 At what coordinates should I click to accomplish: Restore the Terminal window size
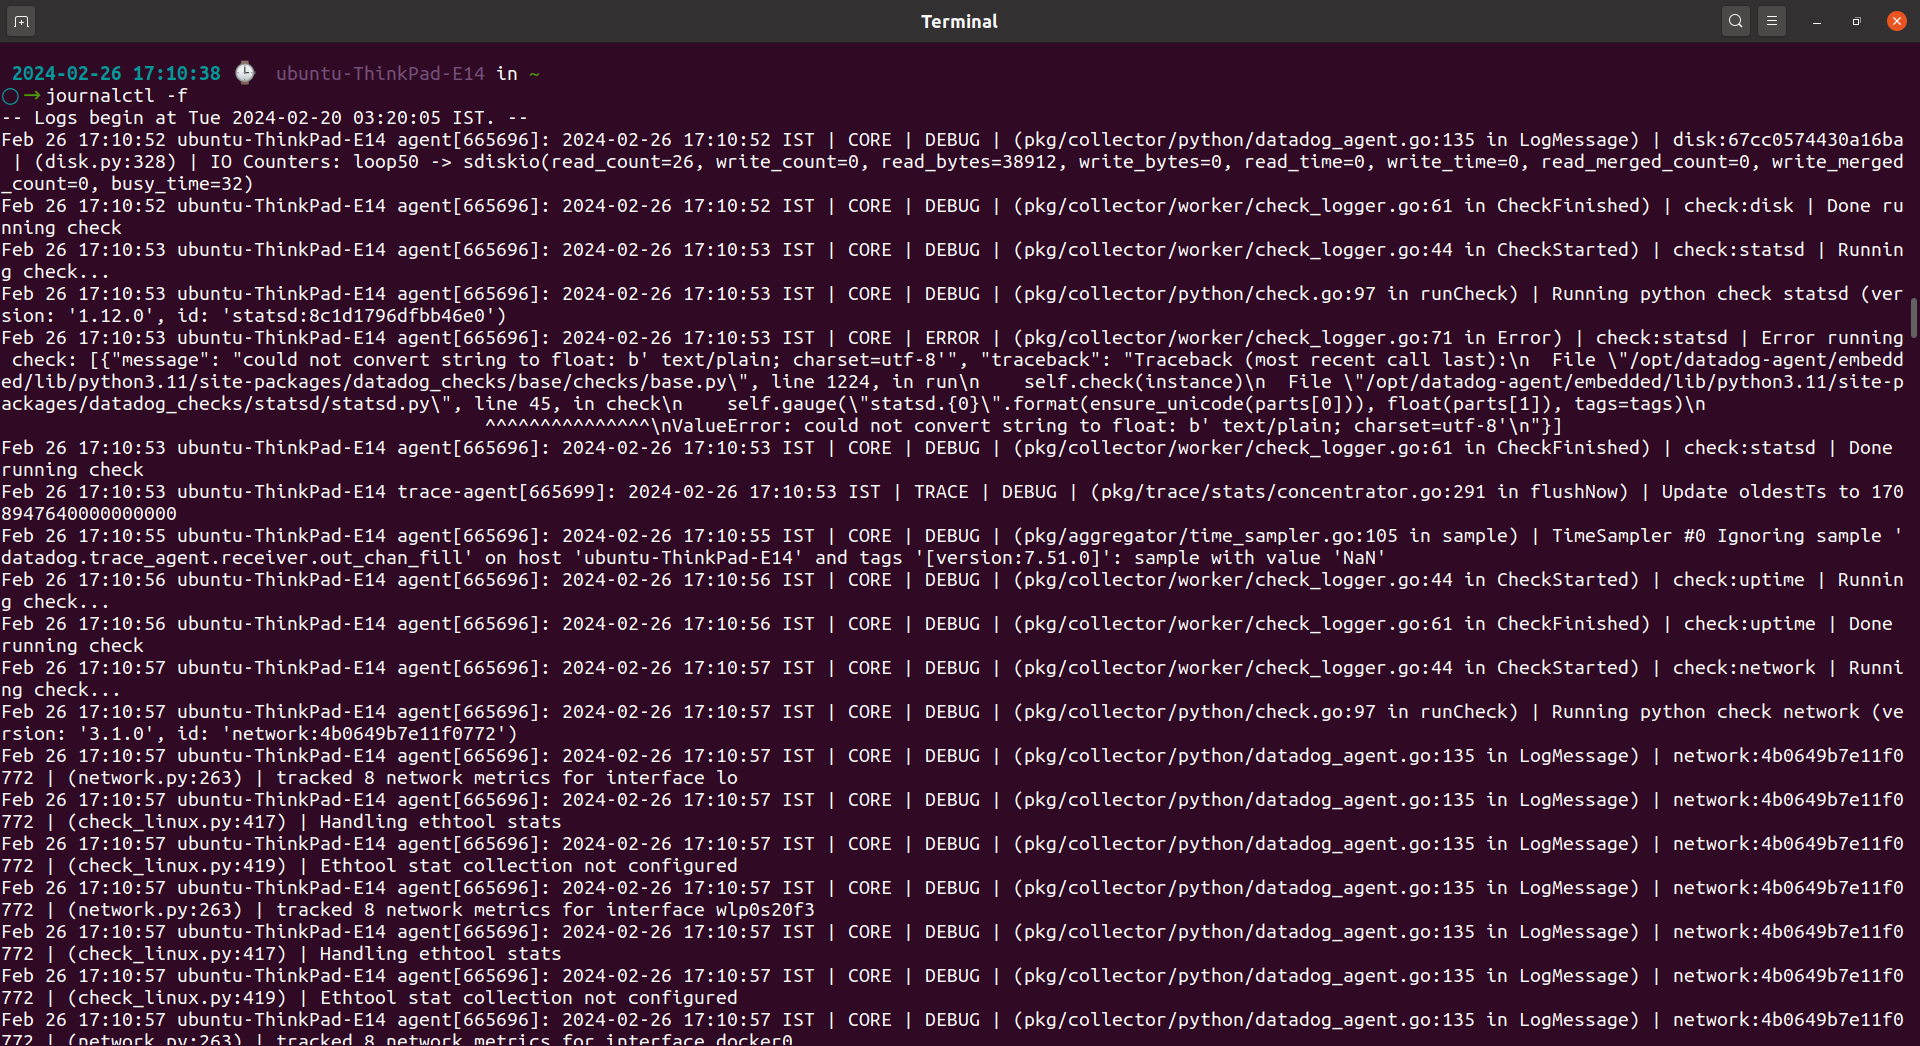tap(1857, 21)
